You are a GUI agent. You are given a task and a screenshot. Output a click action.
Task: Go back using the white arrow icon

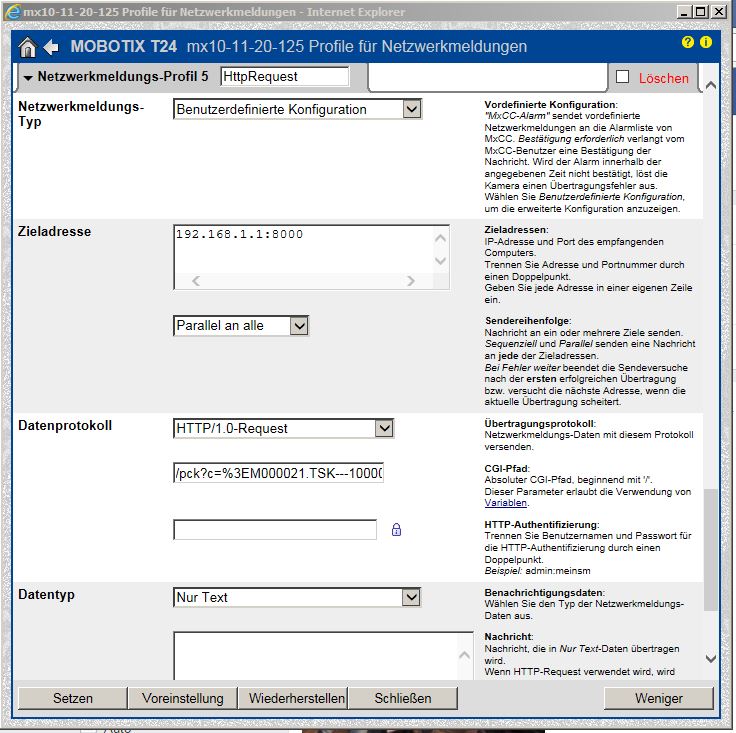click(51, 47)
